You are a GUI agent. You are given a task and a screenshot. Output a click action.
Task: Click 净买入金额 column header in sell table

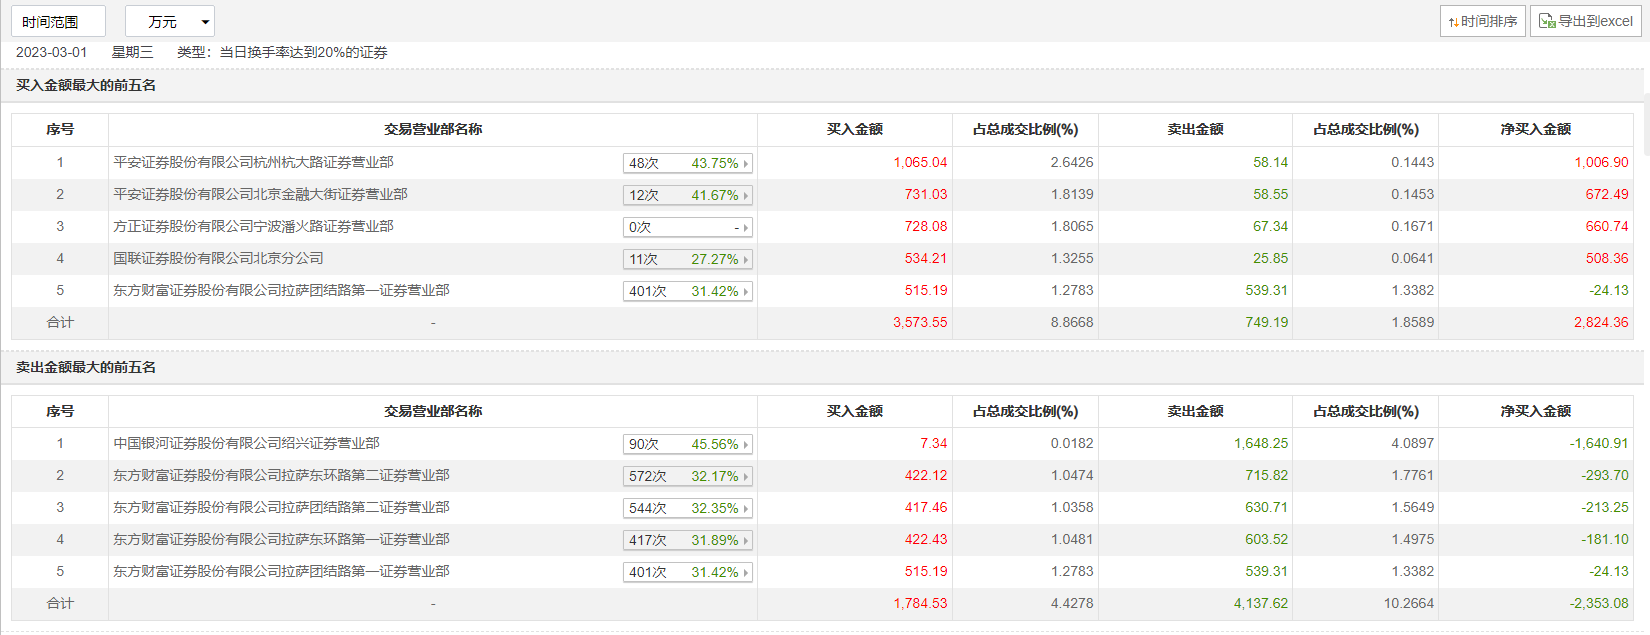pyautogui.click(x=1535, y=411)
